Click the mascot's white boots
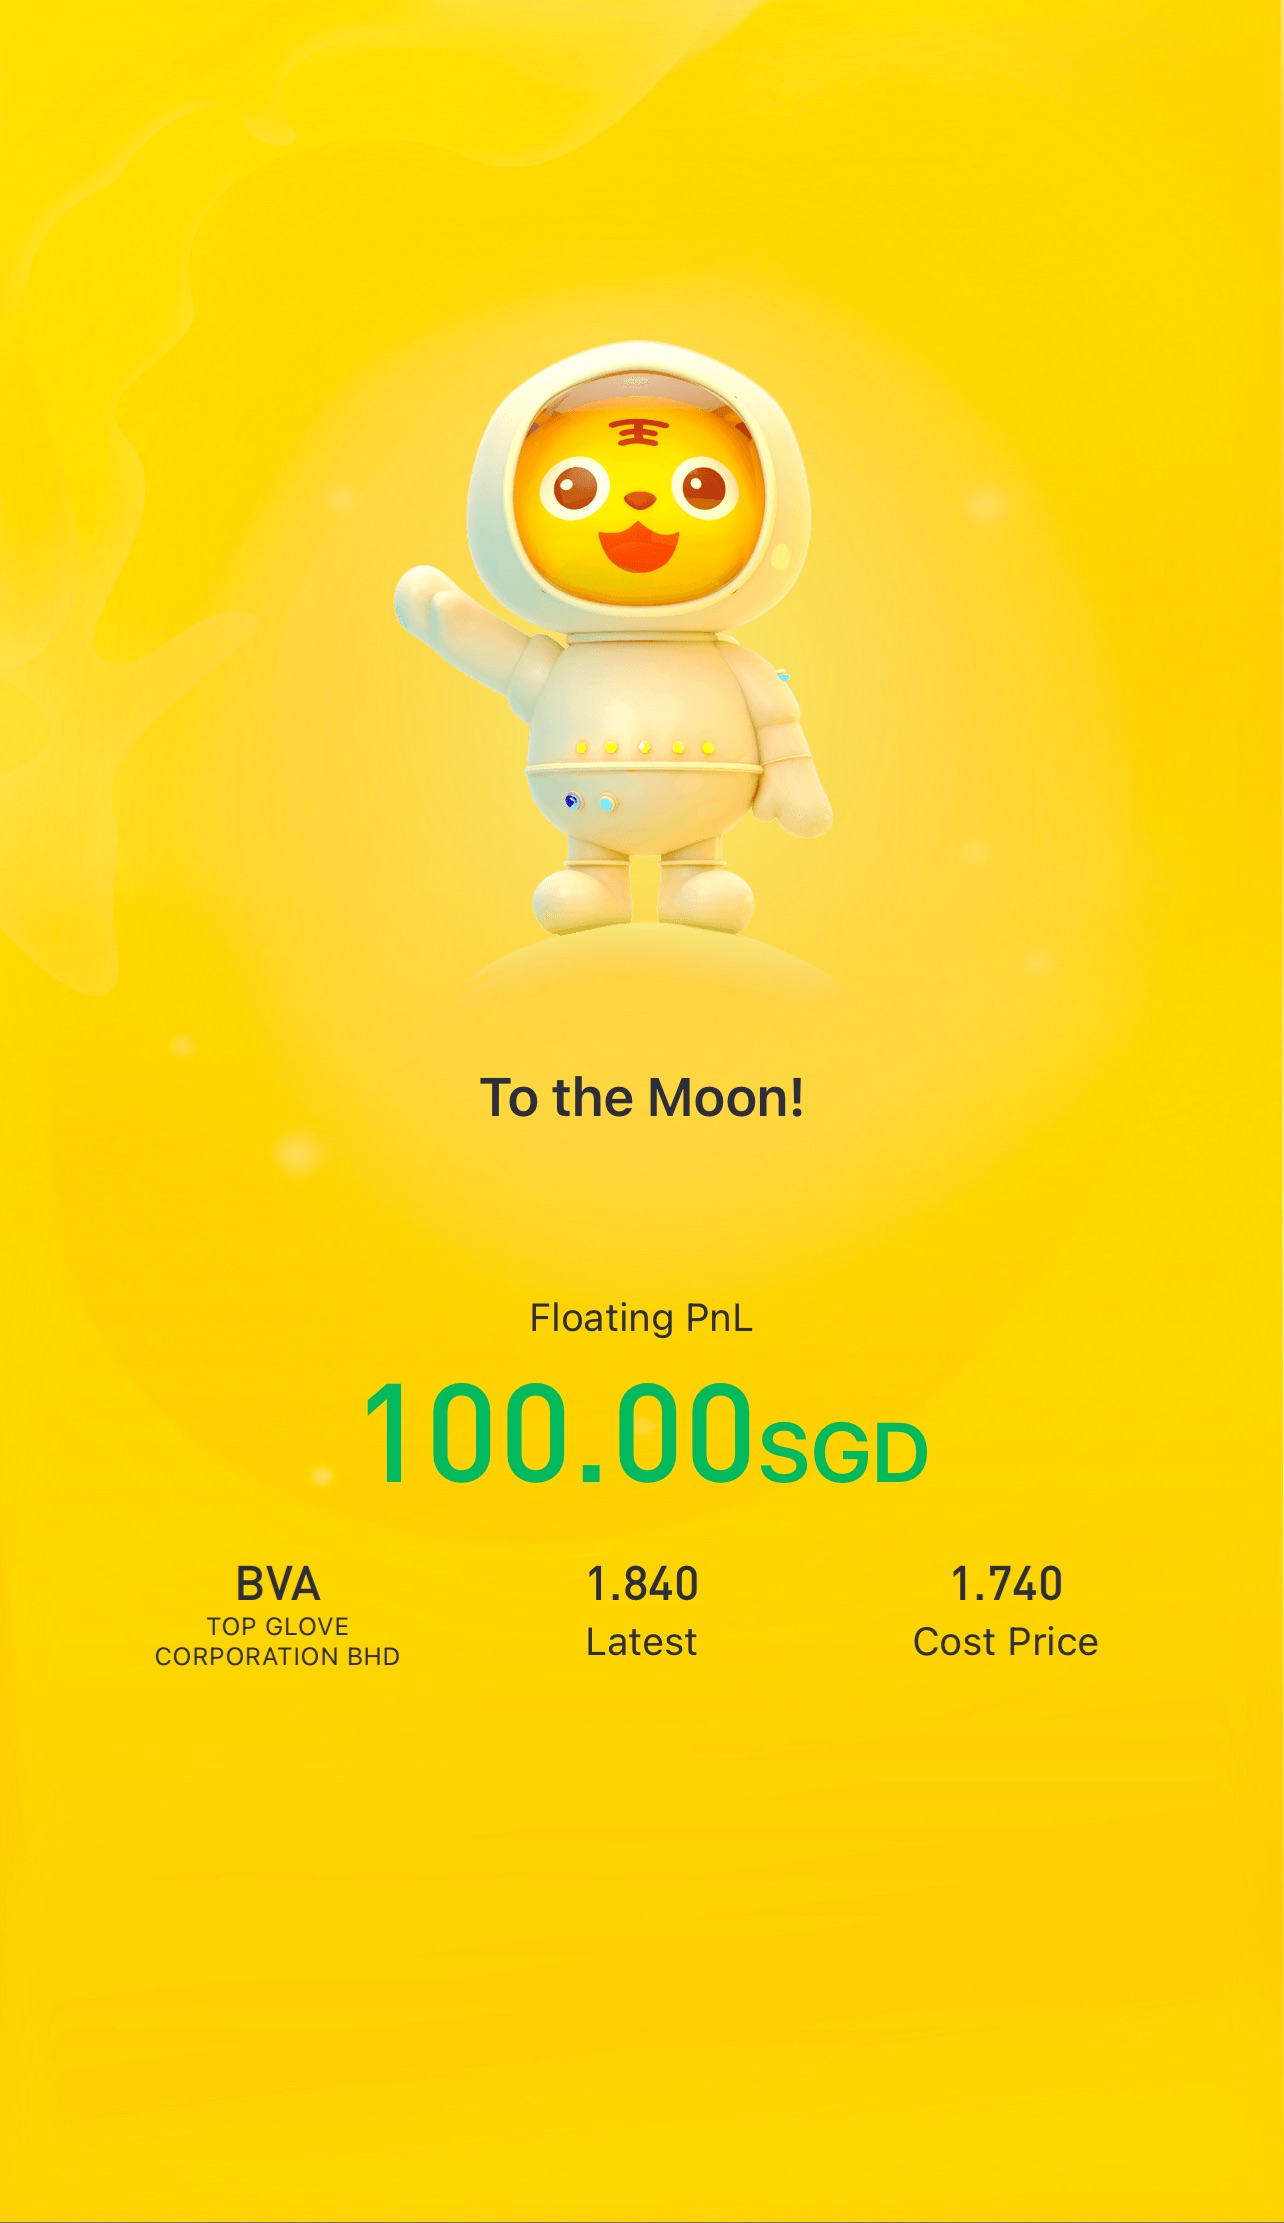The image size is (1284, 2223). (642, 897)
